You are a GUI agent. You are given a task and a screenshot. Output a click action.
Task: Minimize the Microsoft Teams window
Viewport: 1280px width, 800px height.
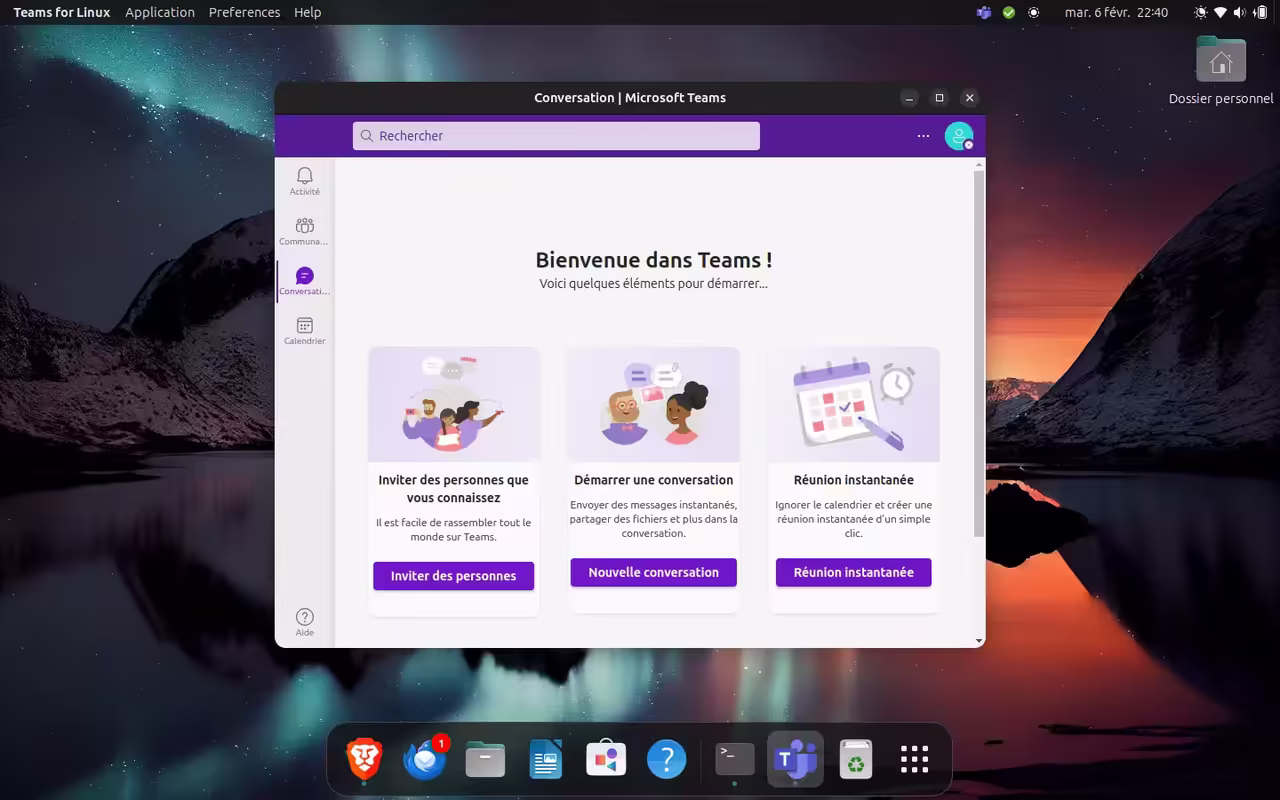pos(909,98)
